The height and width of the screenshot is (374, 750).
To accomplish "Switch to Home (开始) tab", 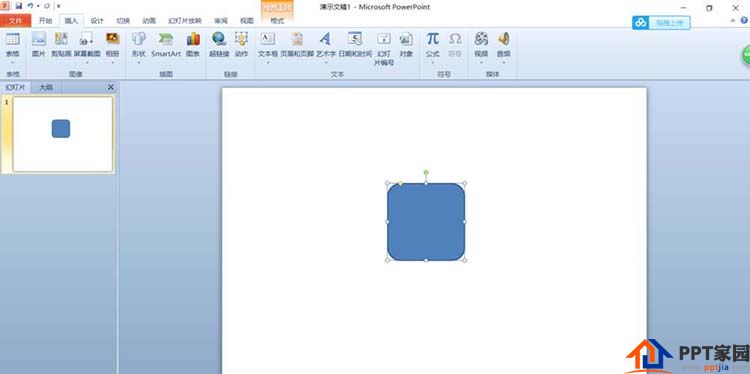I will click(x=45, y=21).
